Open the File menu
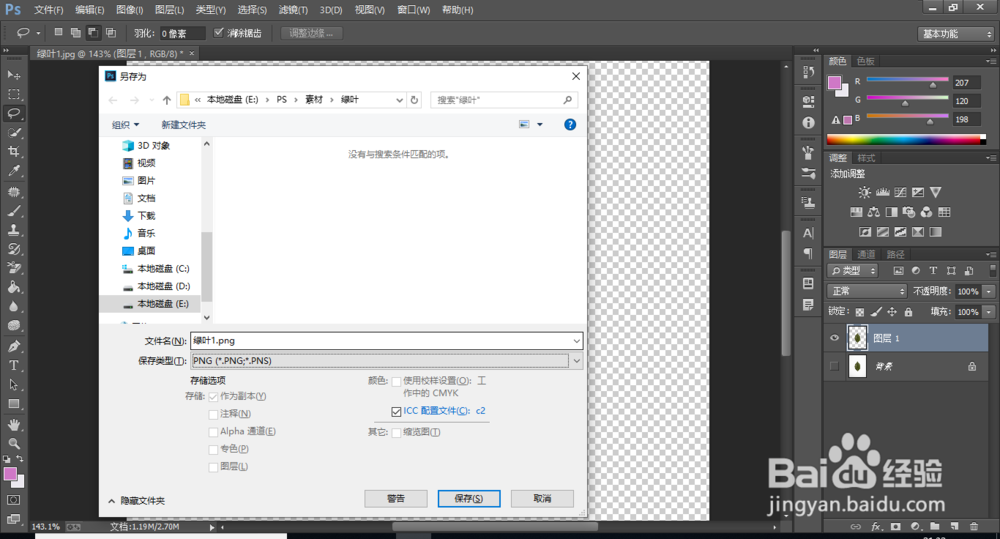Viewport: 1000px width, 539px height. point(48,10)
